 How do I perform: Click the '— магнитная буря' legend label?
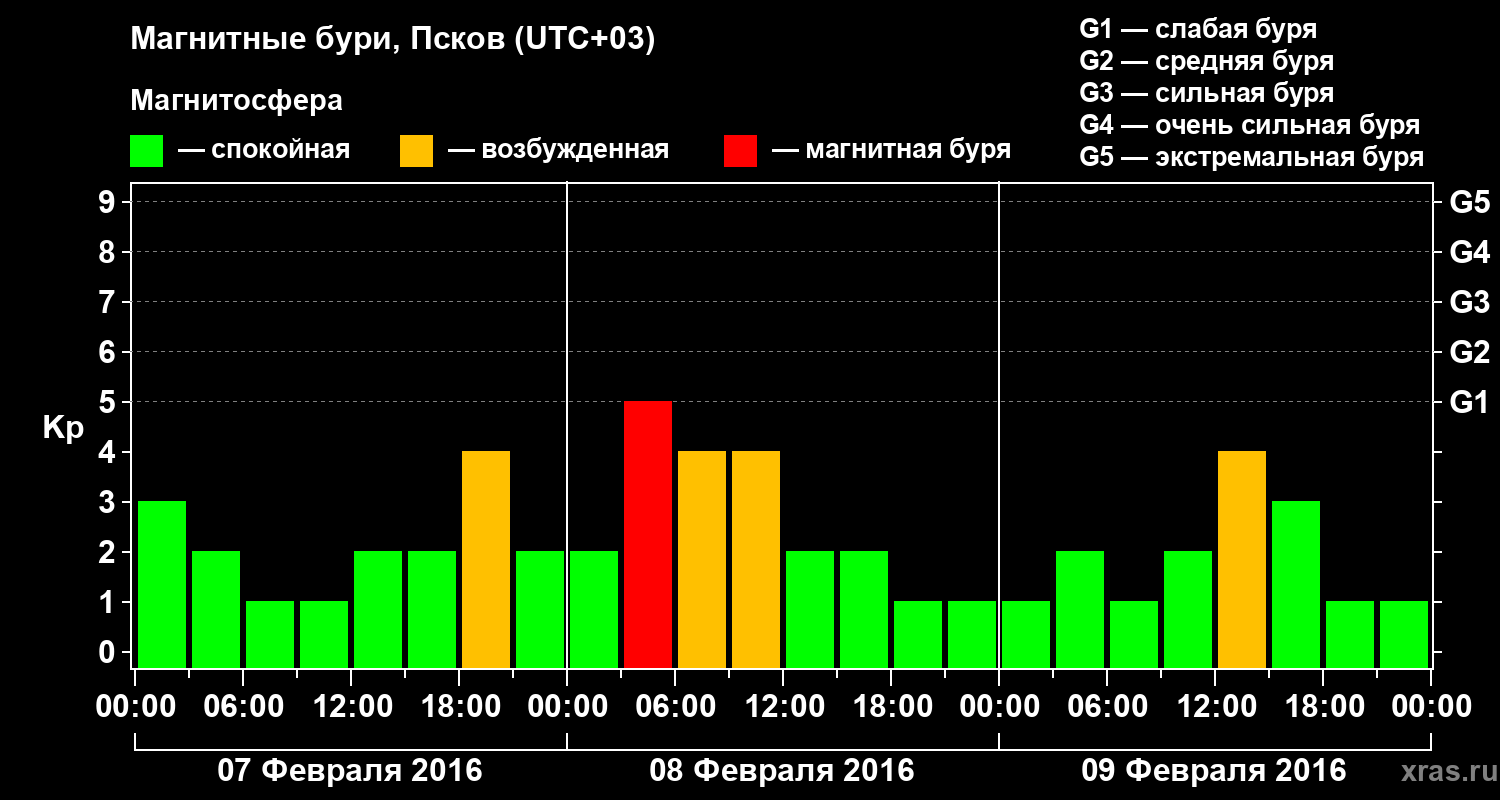coord(891,150)
